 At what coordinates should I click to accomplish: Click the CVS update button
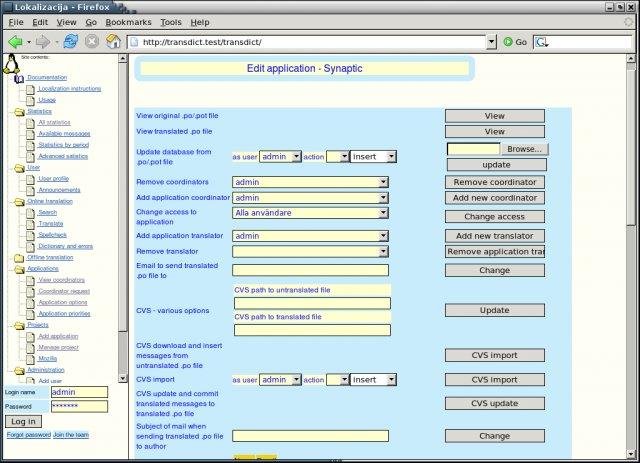[x=495, y=403]
